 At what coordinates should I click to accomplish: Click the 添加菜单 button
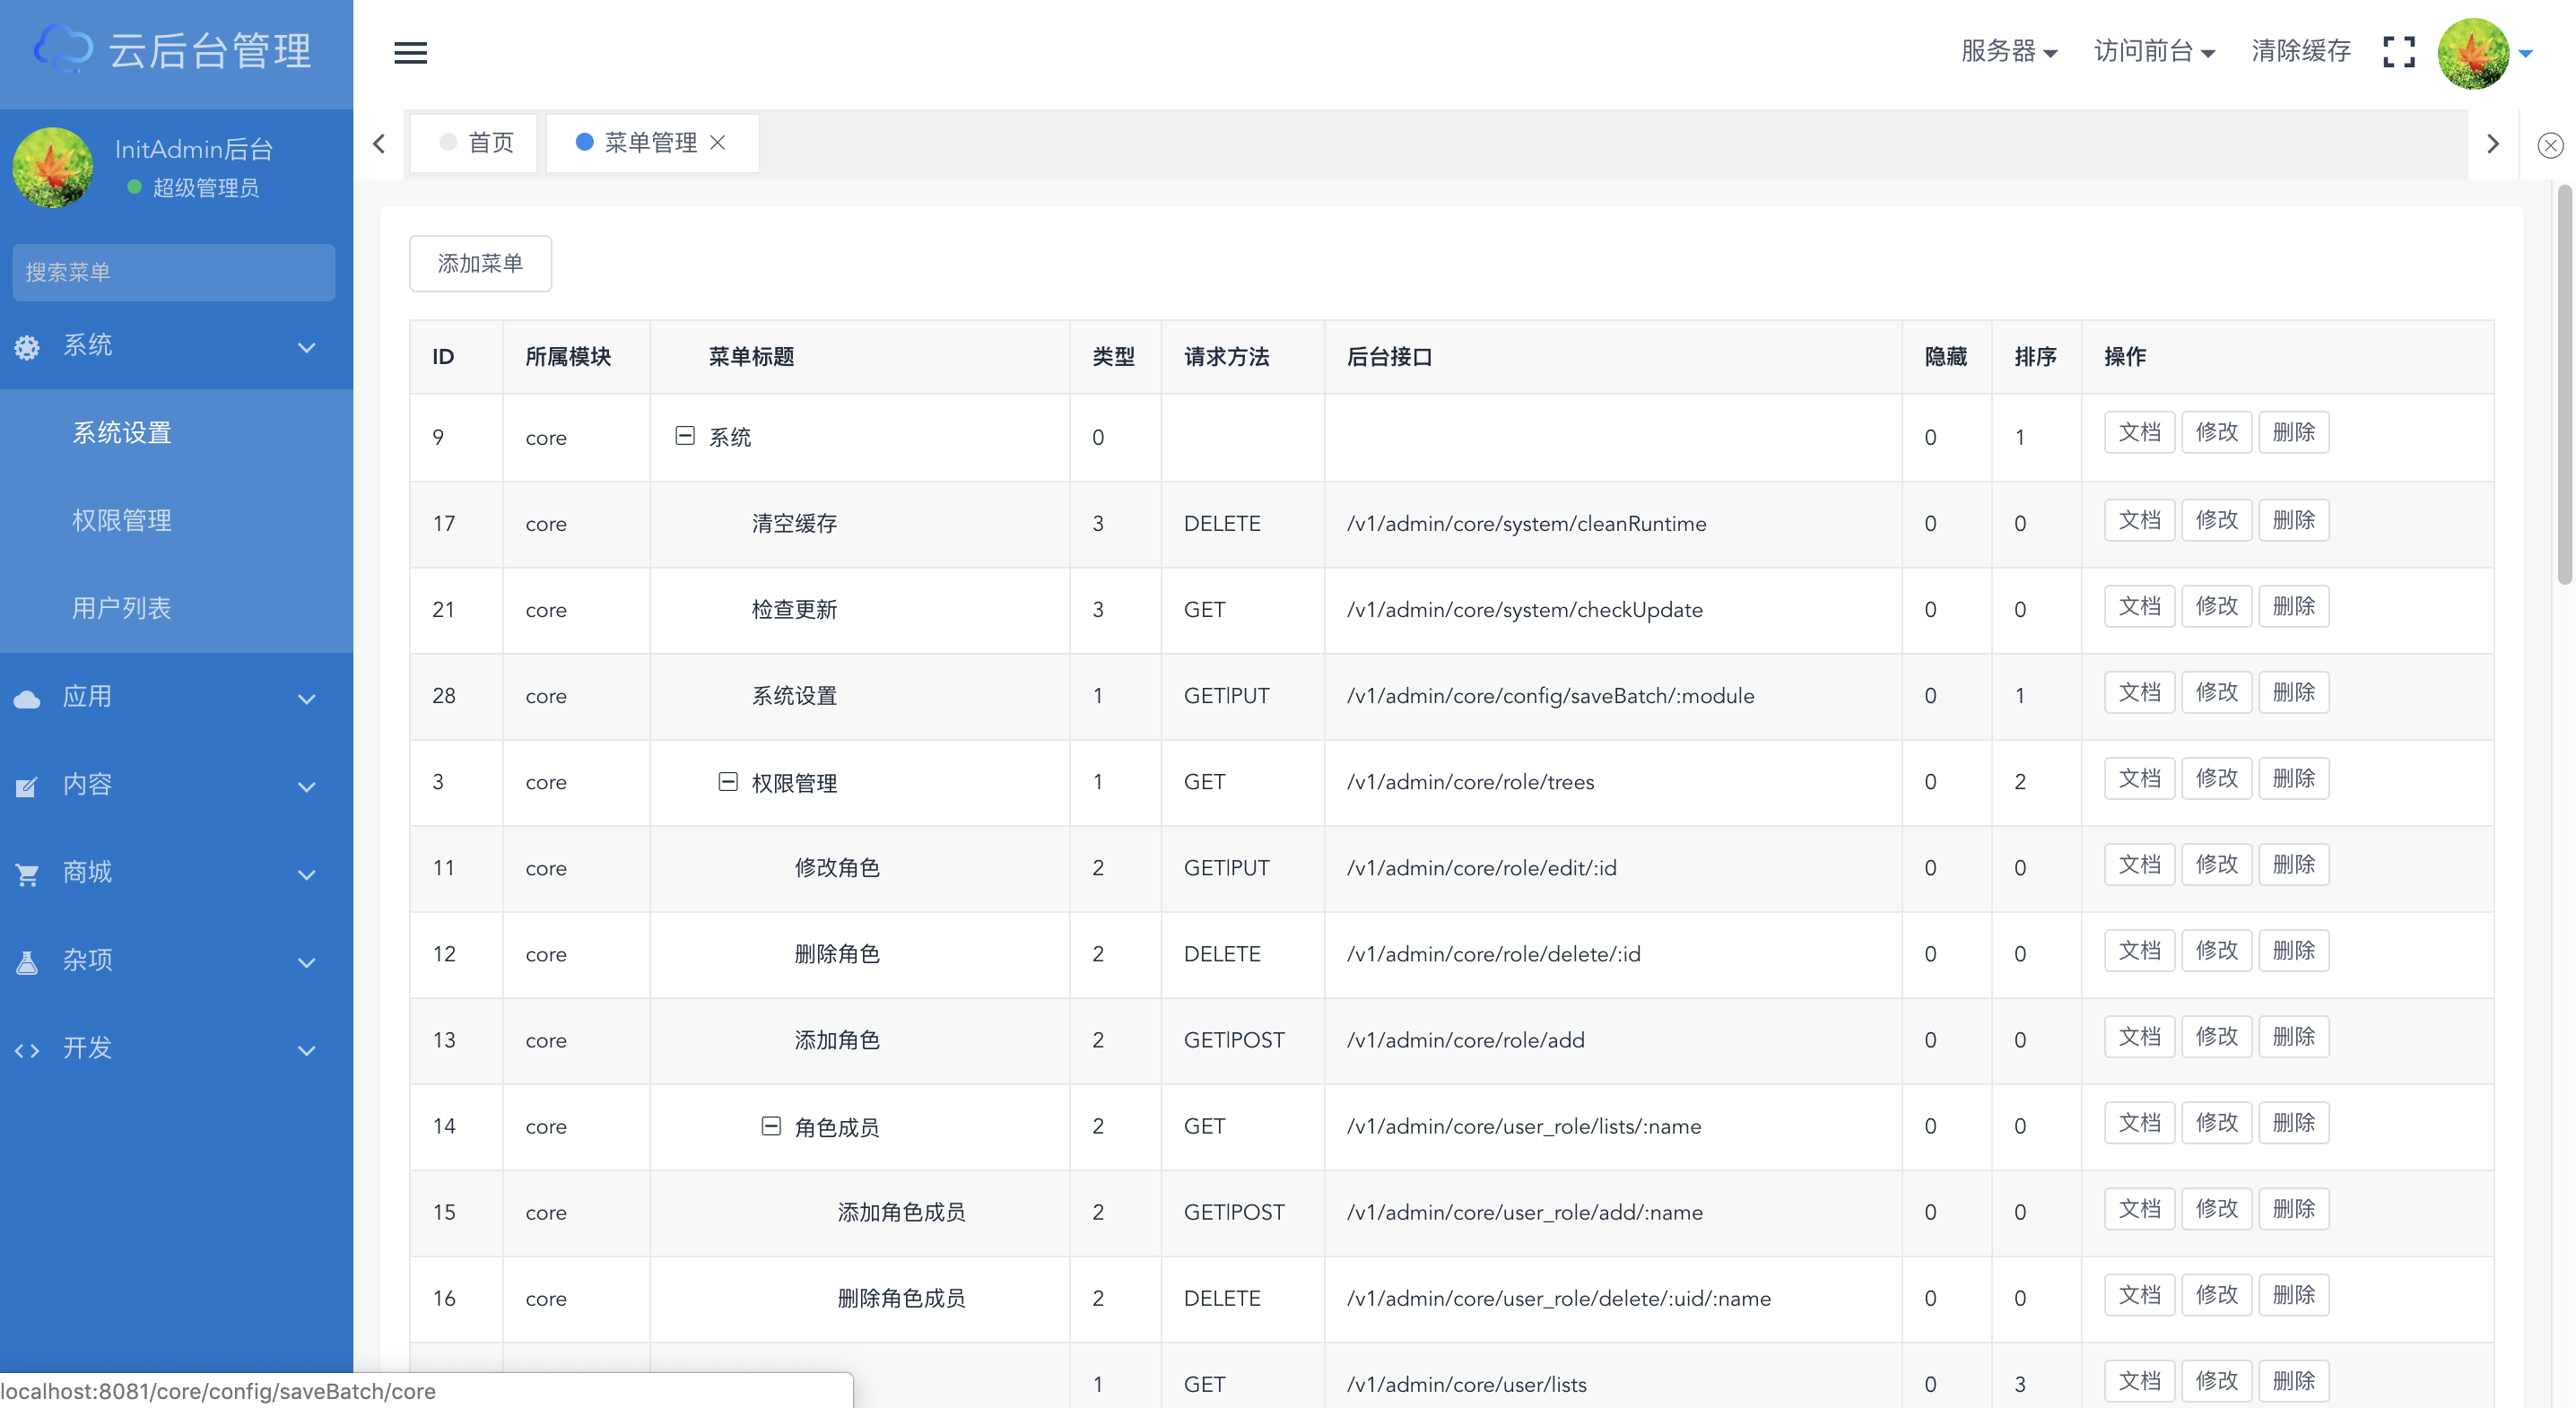(x=480, y=263)
